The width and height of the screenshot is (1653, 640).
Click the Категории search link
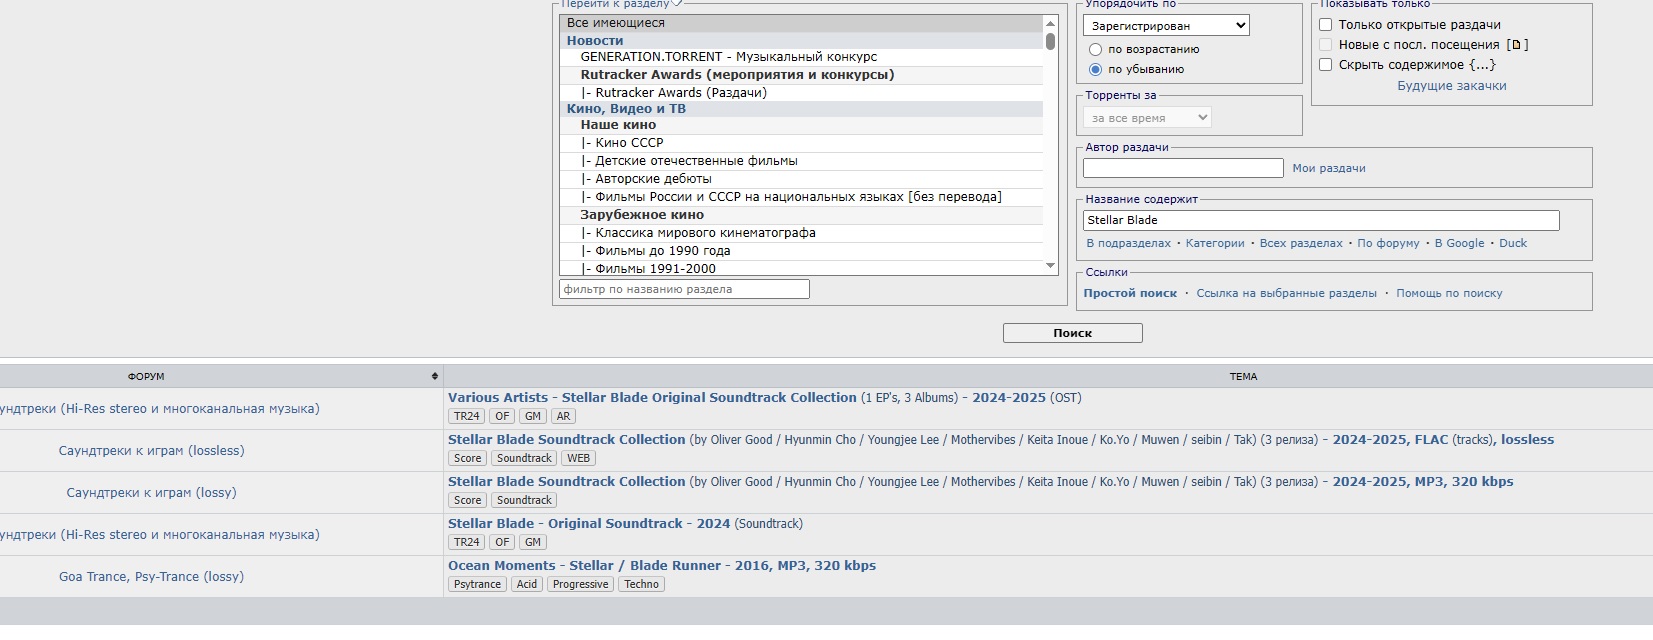pos(1215,243)
